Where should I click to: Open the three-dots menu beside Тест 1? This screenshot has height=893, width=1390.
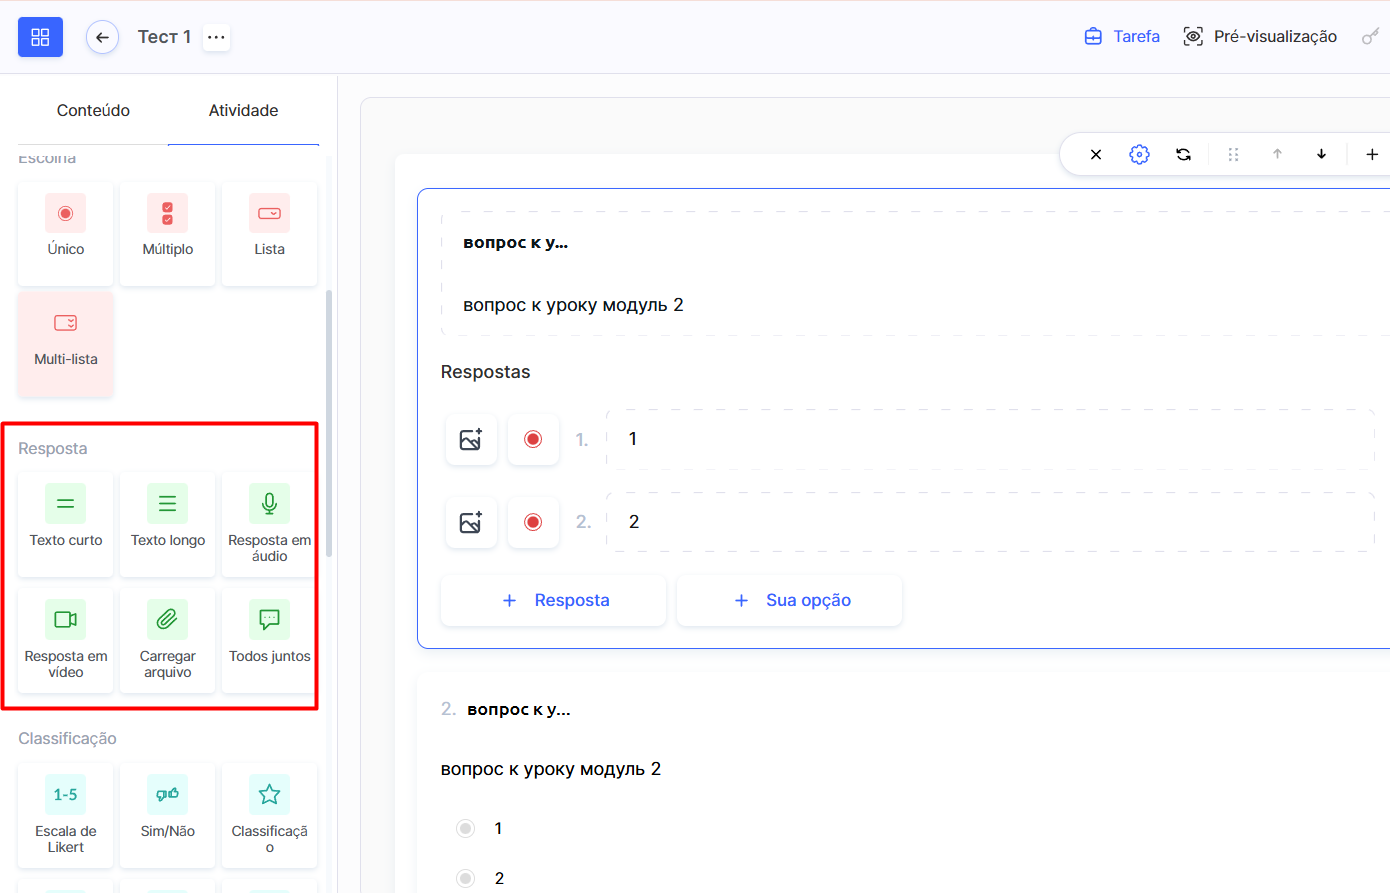tap(216, 37)
